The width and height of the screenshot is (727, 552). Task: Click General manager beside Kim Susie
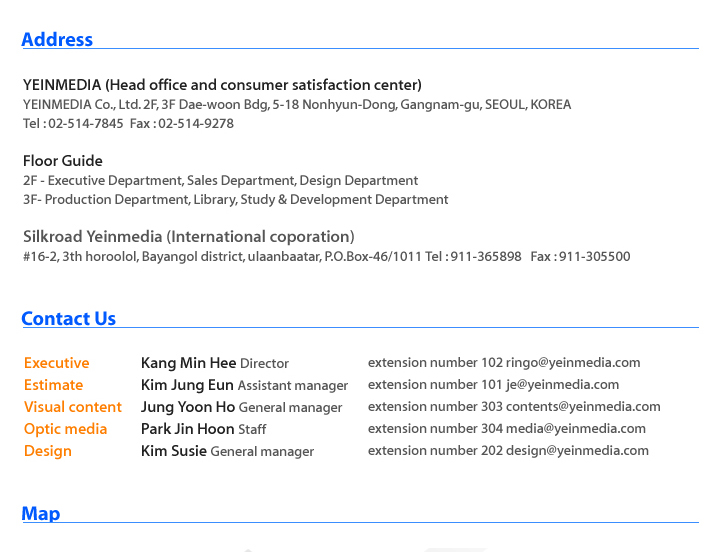tap(262, 452)
